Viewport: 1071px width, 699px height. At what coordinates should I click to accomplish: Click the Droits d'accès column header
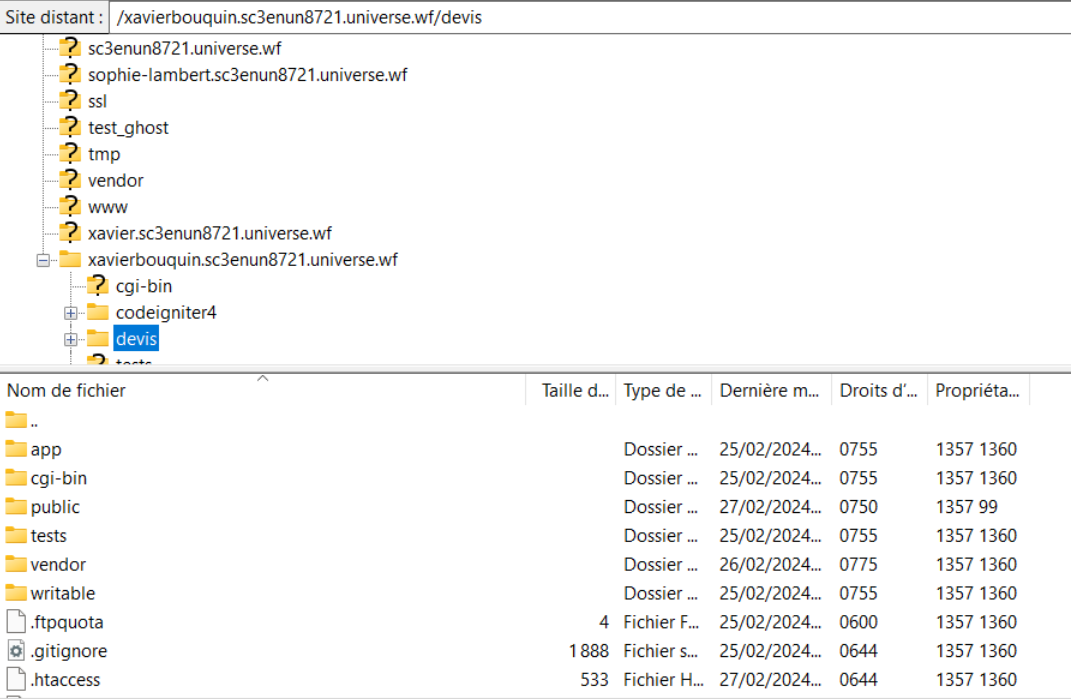(x=877, y=391)
